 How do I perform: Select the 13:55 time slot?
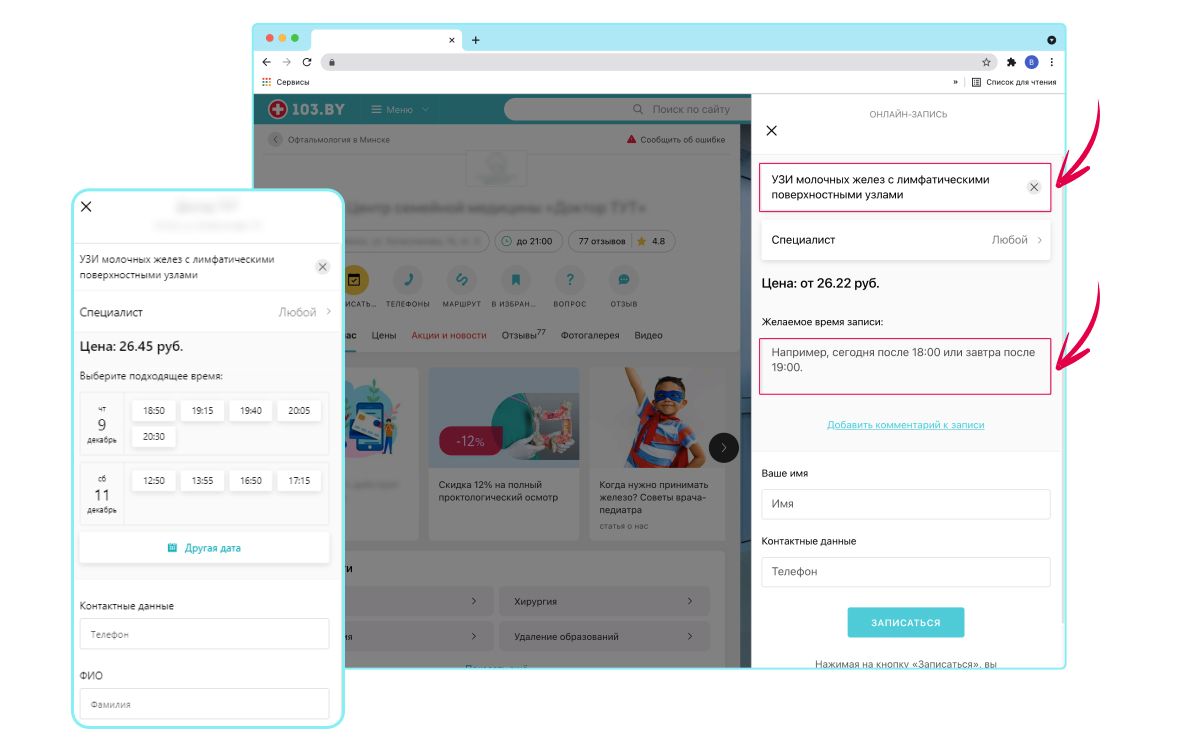click(x=202, y=481)
